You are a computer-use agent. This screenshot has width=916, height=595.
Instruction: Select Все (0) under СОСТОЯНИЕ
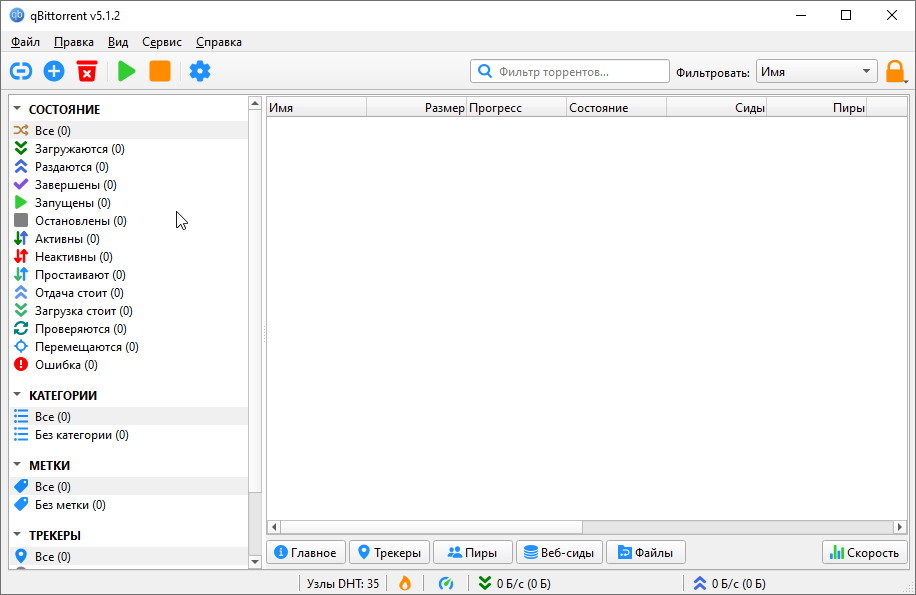coord(129,130)
